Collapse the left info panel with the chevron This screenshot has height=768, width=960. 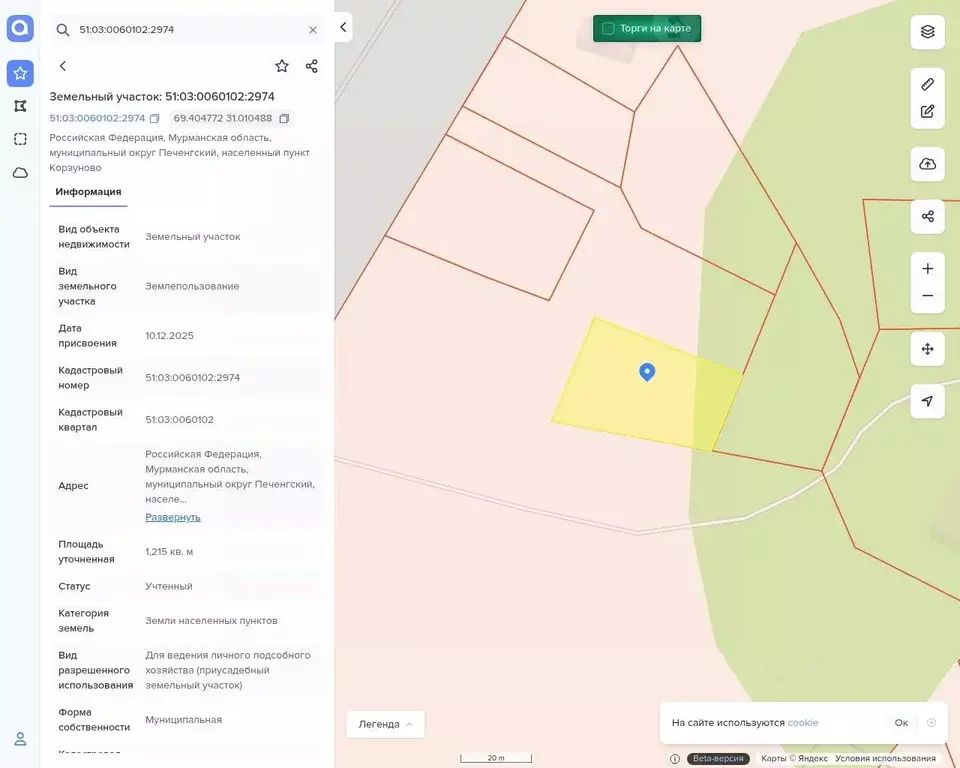point(343,27)
